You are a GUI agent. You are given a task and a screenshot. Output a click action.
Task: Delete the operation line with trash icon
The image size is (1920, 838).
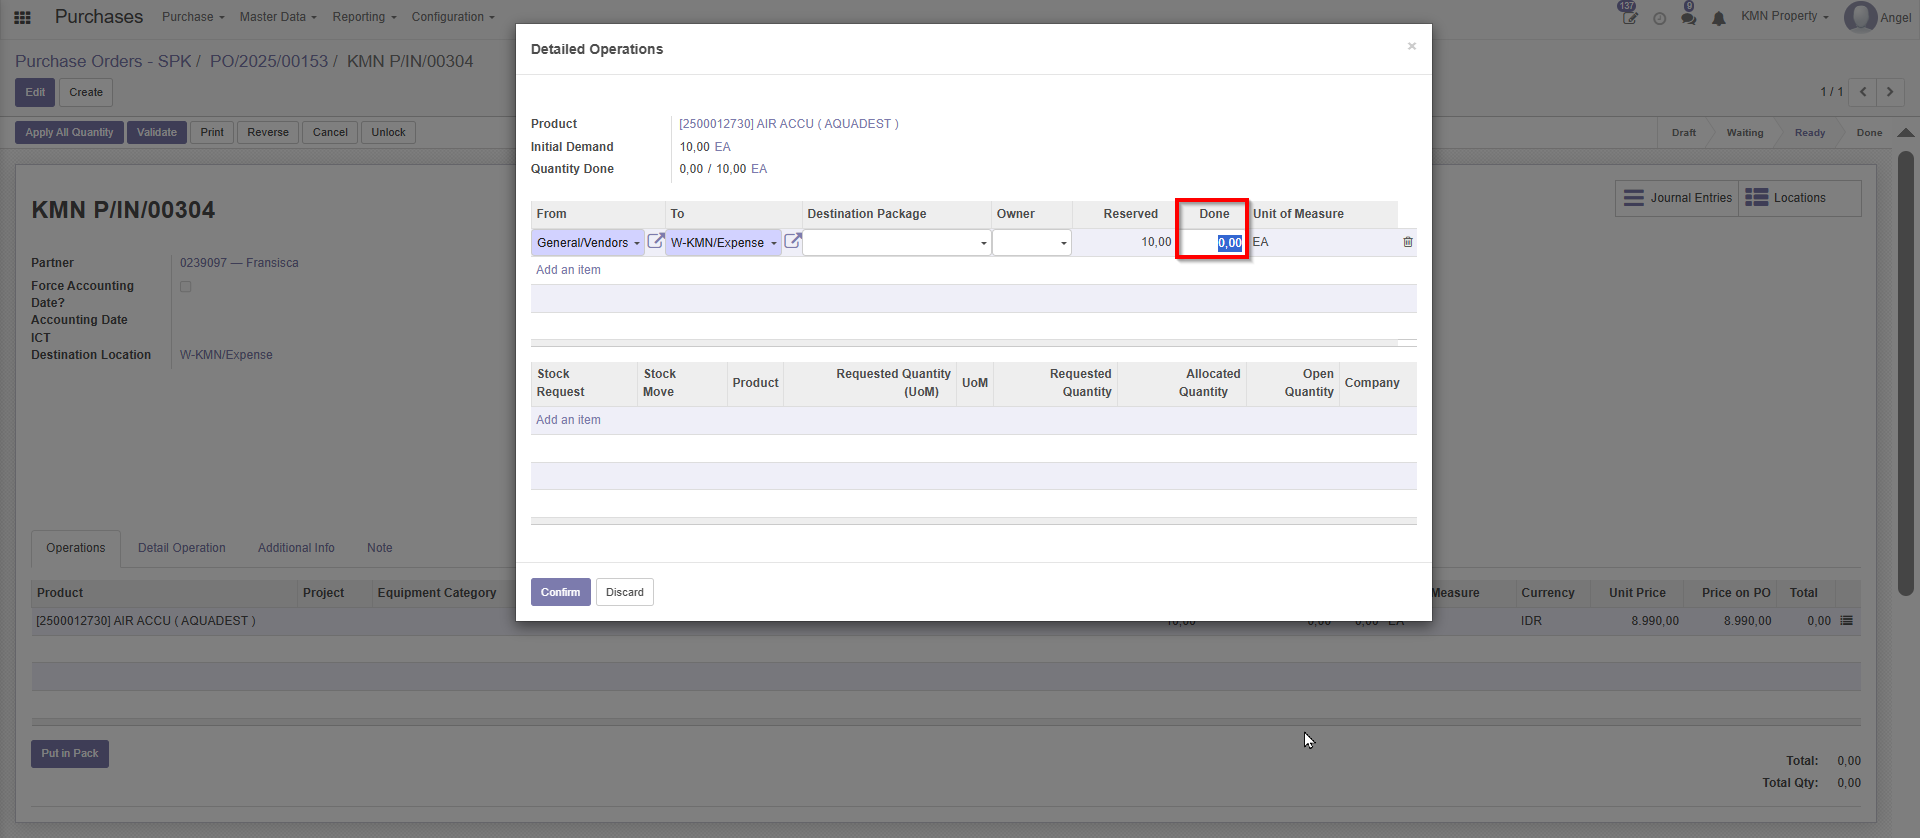point(1408,242)
